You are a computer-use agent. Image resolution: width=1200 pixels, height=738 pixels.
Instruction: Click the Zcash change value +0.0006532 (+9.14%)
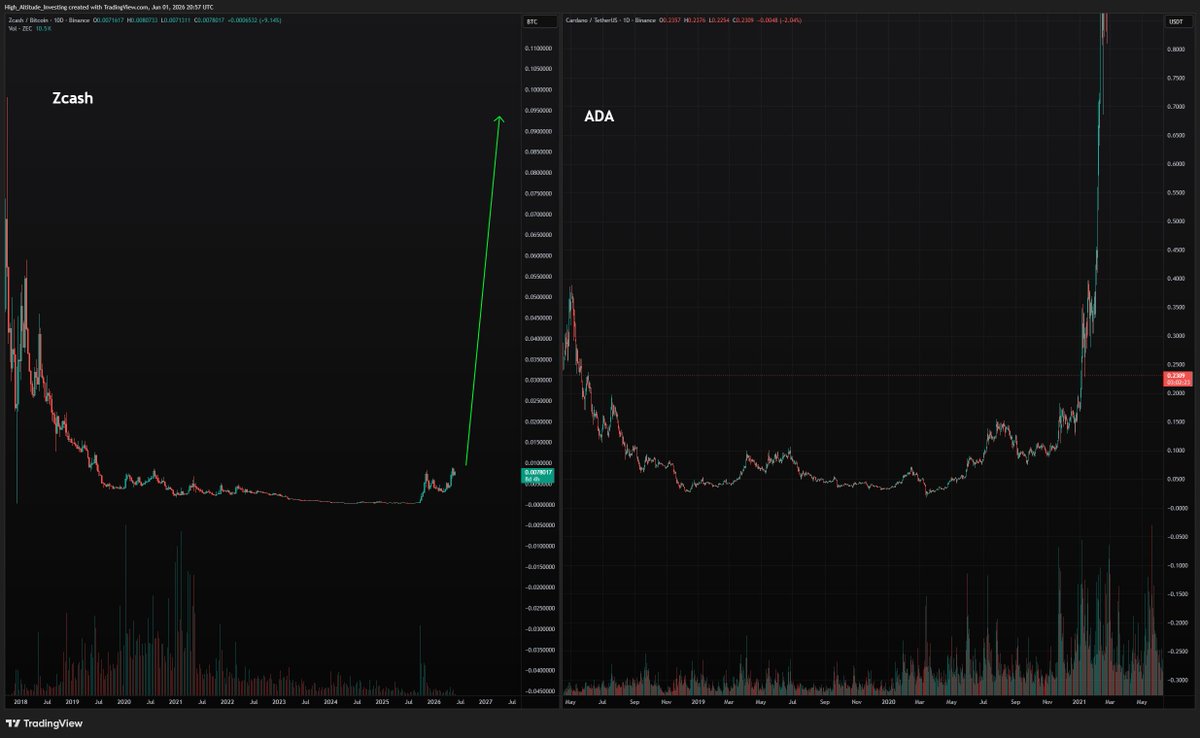pos(254,20)
